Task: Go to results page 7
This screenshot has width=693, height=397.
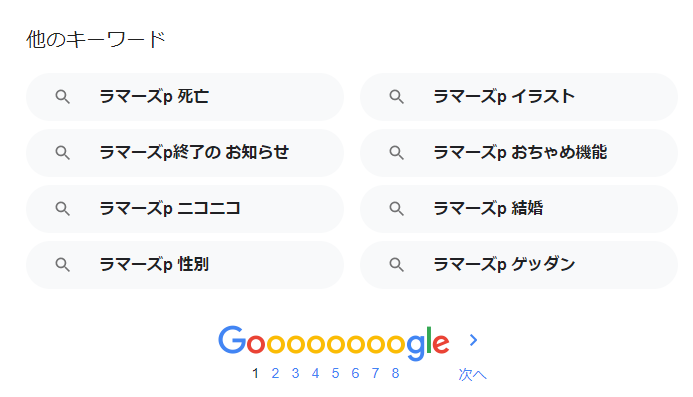Action: click(375, 374)
